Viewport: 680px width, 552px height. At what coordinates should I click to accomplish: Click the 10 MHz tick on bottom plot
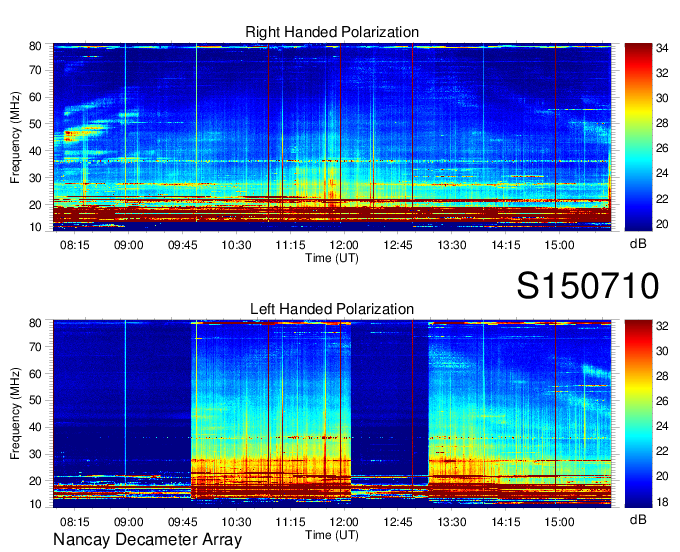click(x=35, y=504)
